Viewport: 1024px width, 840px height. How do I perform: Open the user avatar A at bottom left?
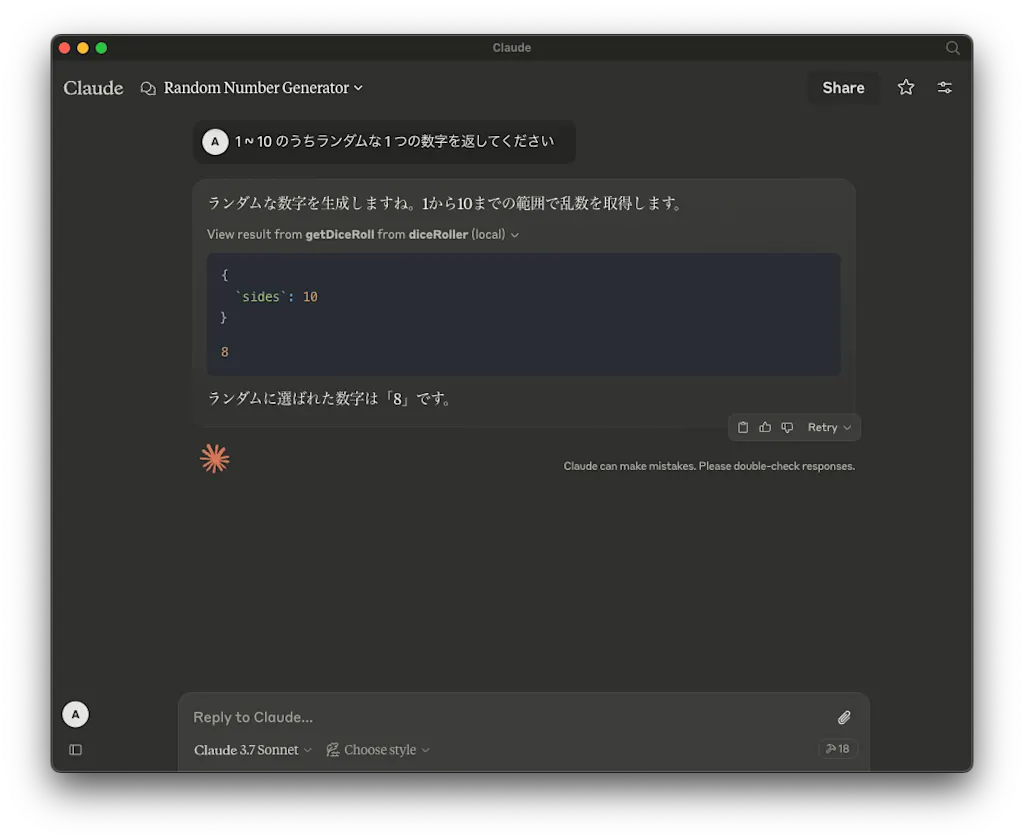76,715
